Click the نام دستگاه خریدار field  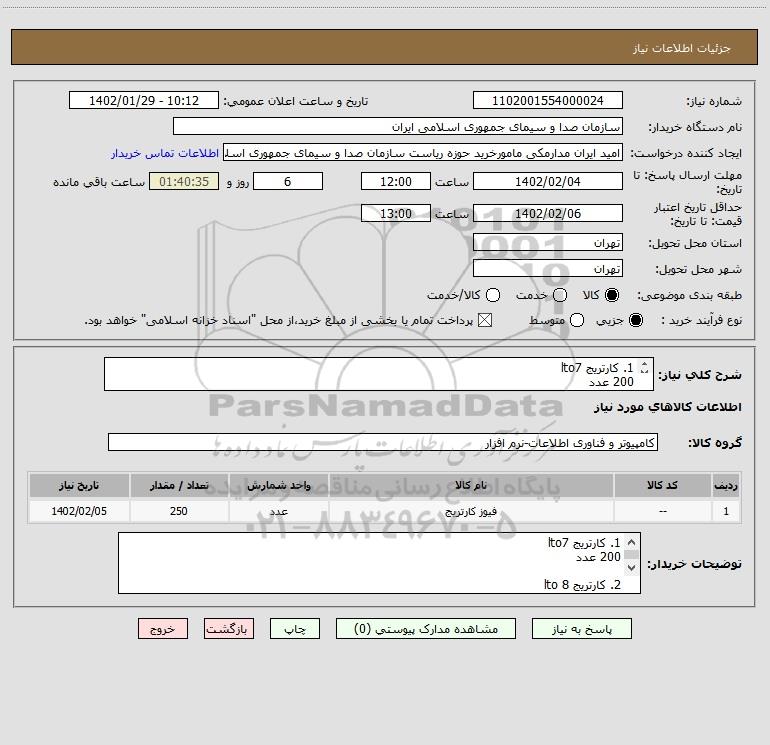(x=398, y=126)
